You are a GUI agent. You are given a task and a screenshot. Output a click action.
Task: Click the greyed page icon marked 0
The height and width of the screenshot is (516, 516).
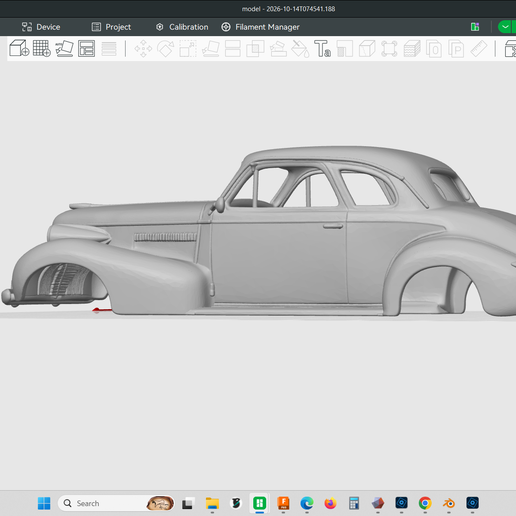click(x=434, y=49)
